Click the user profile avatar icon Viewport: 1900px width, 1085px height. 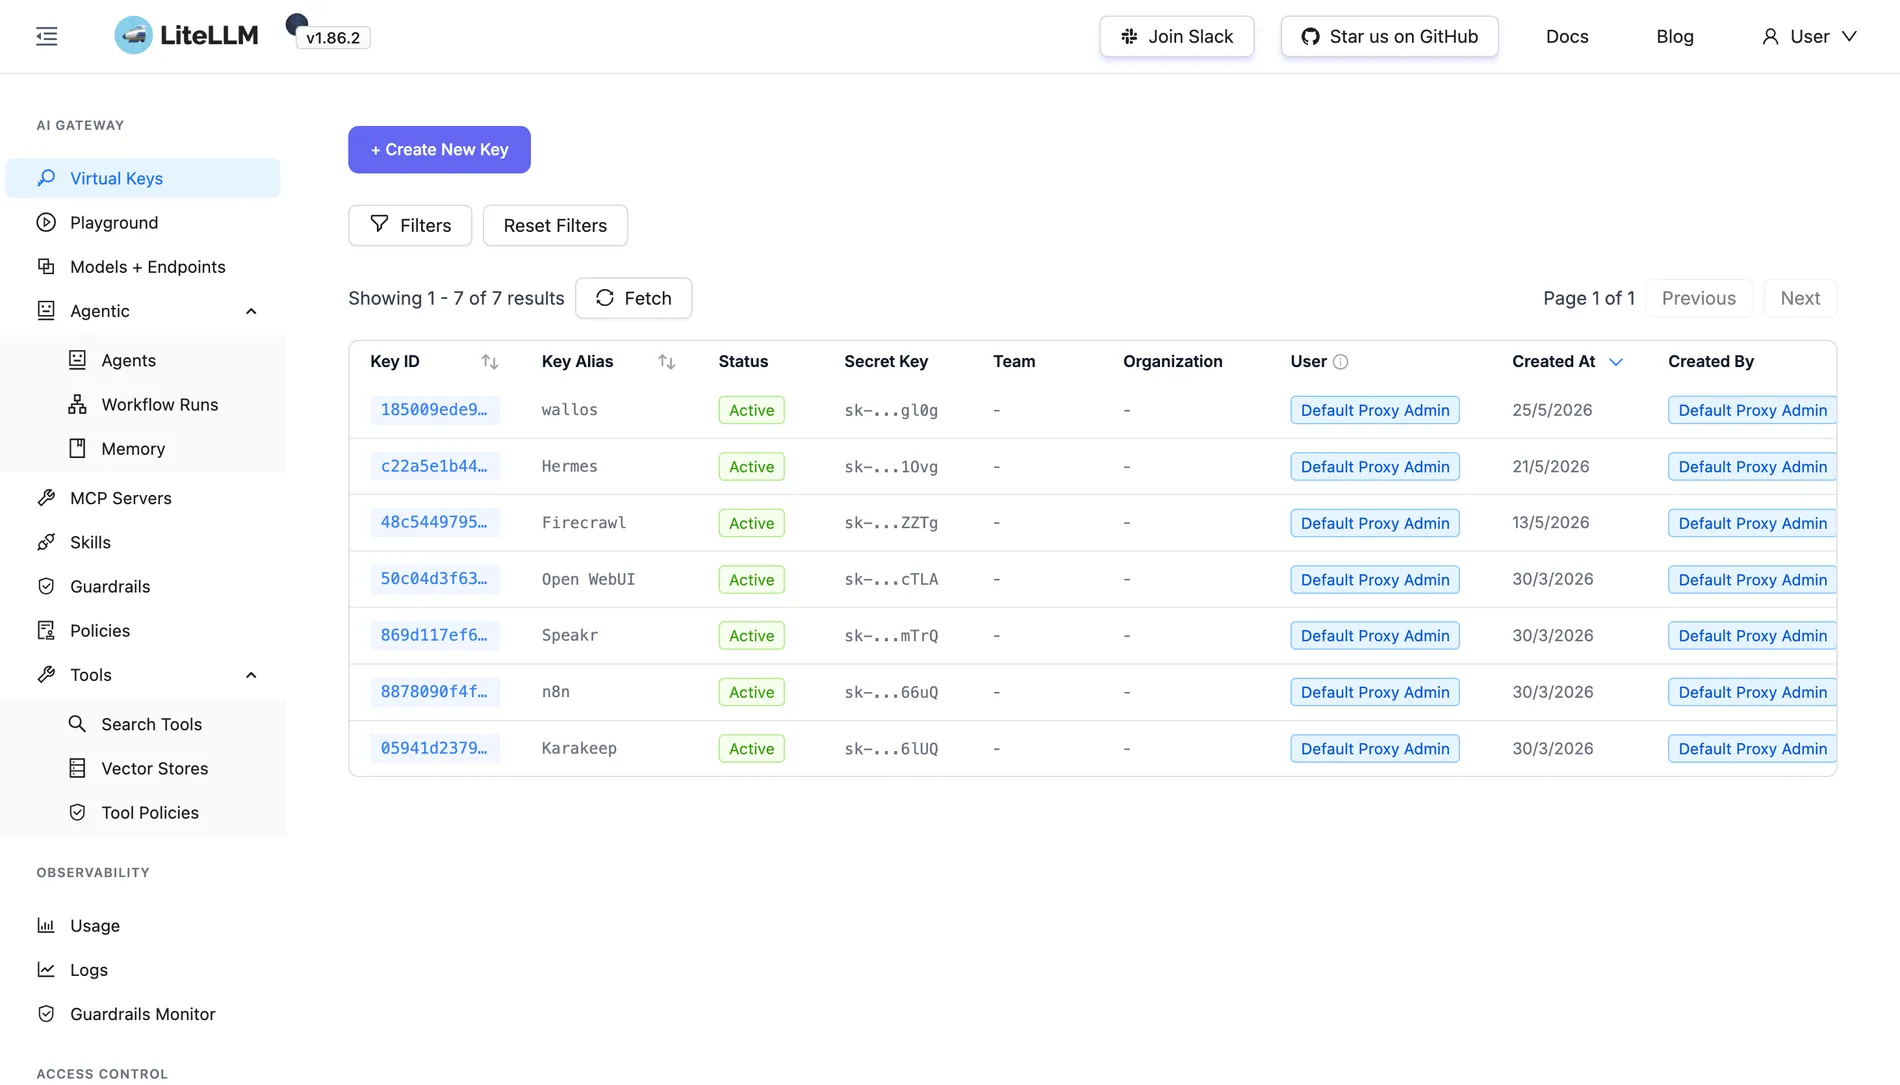pyautogui.click(x=1770, y=37)
